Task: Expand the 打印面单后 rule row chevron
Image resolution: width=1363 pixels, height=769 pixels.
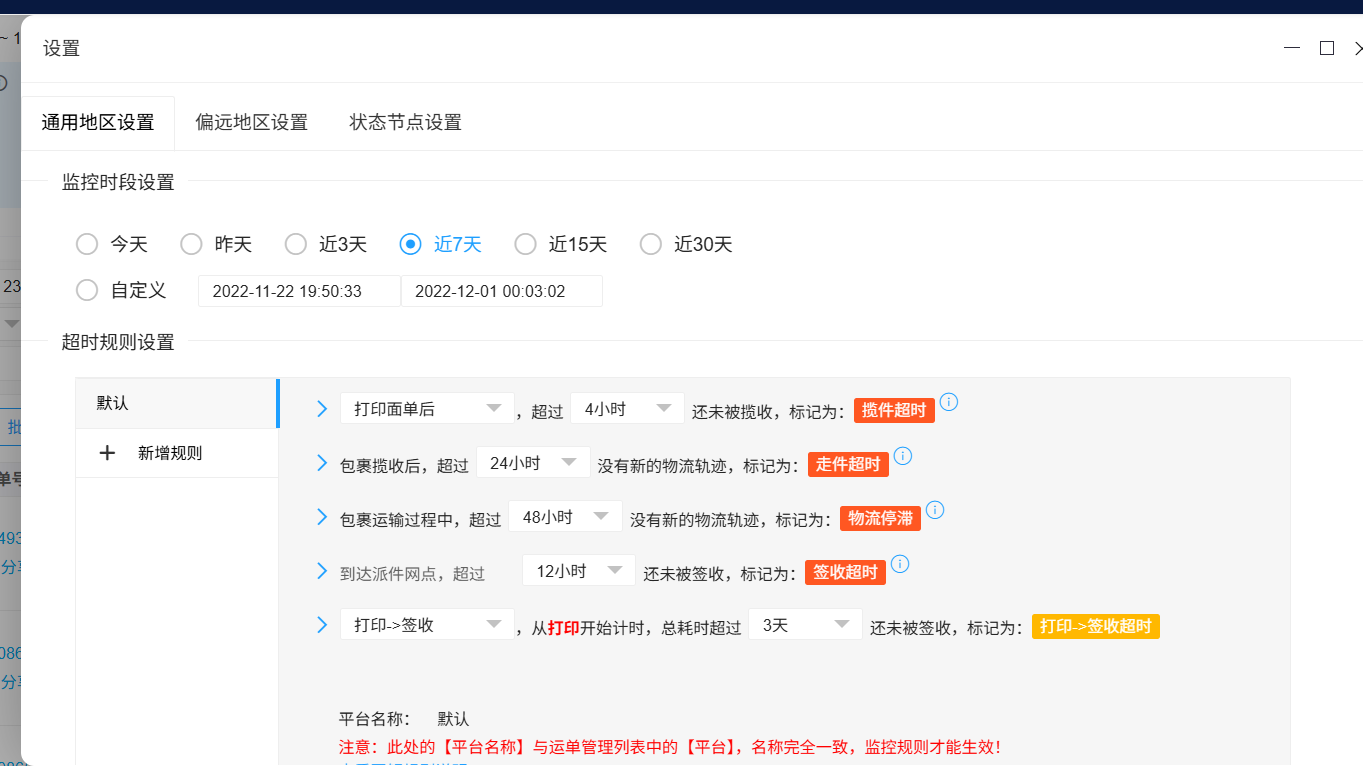Action: pos(322,408)
